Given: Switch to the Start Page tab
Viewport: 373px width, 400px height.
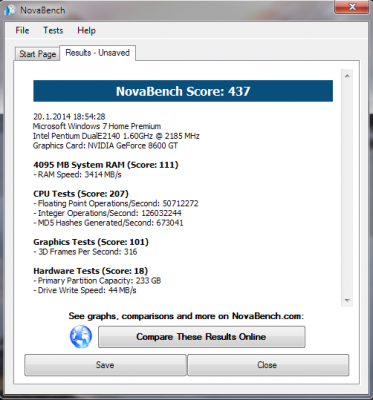Looking at the screenshot, I should 37,54.
